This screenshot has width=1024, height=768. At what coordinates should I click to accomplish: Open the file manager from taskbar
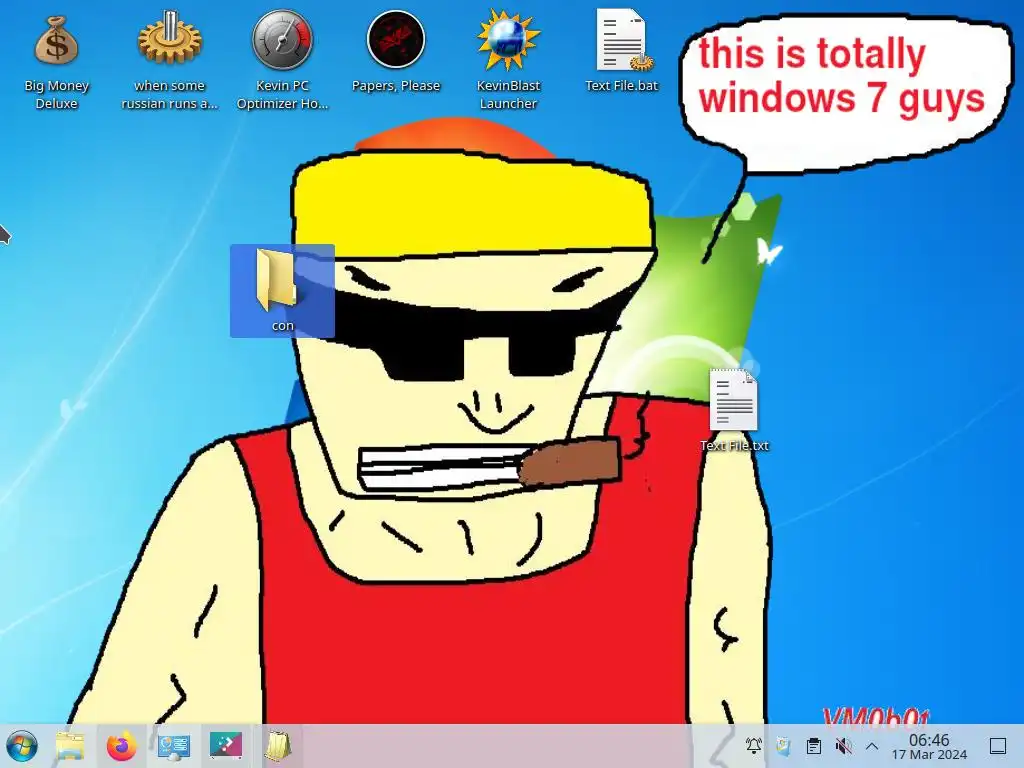coord(70,746)
